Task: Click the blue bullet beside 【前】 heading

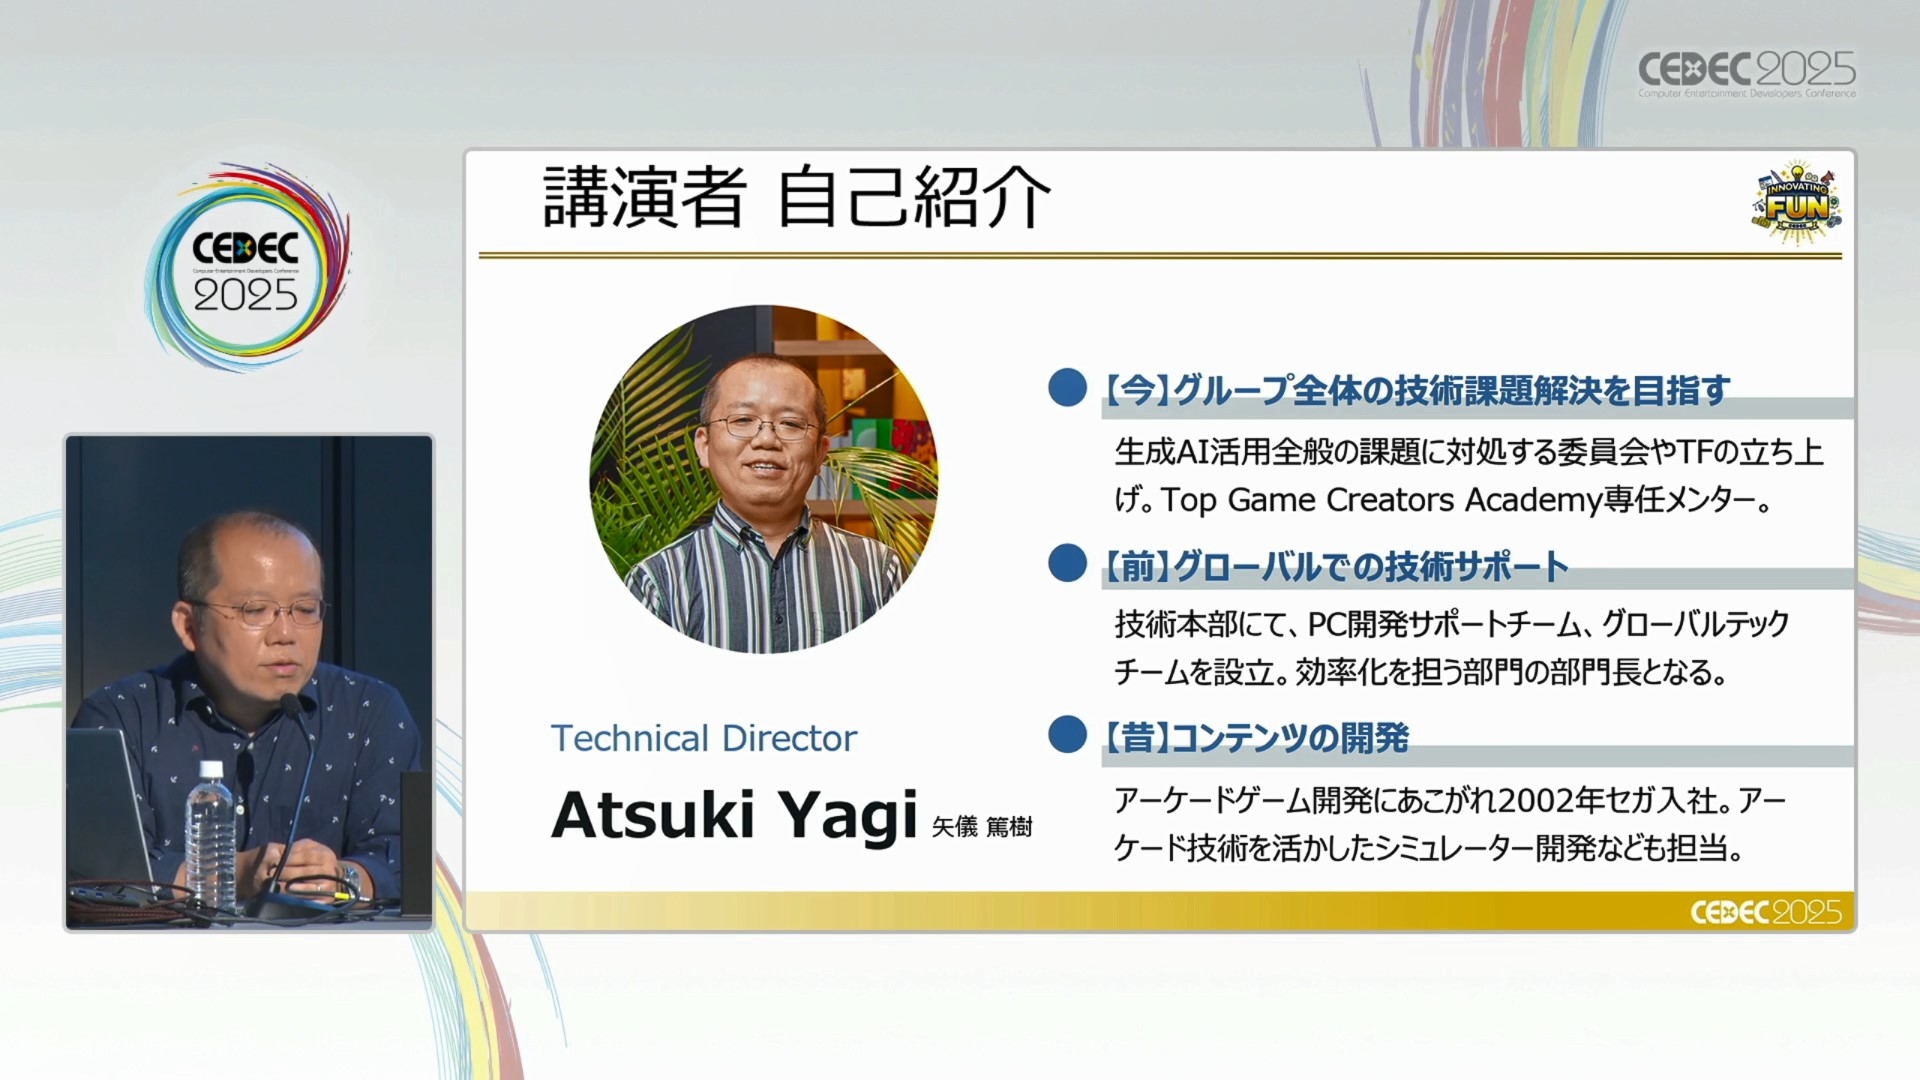Action: click(1067, 564)
